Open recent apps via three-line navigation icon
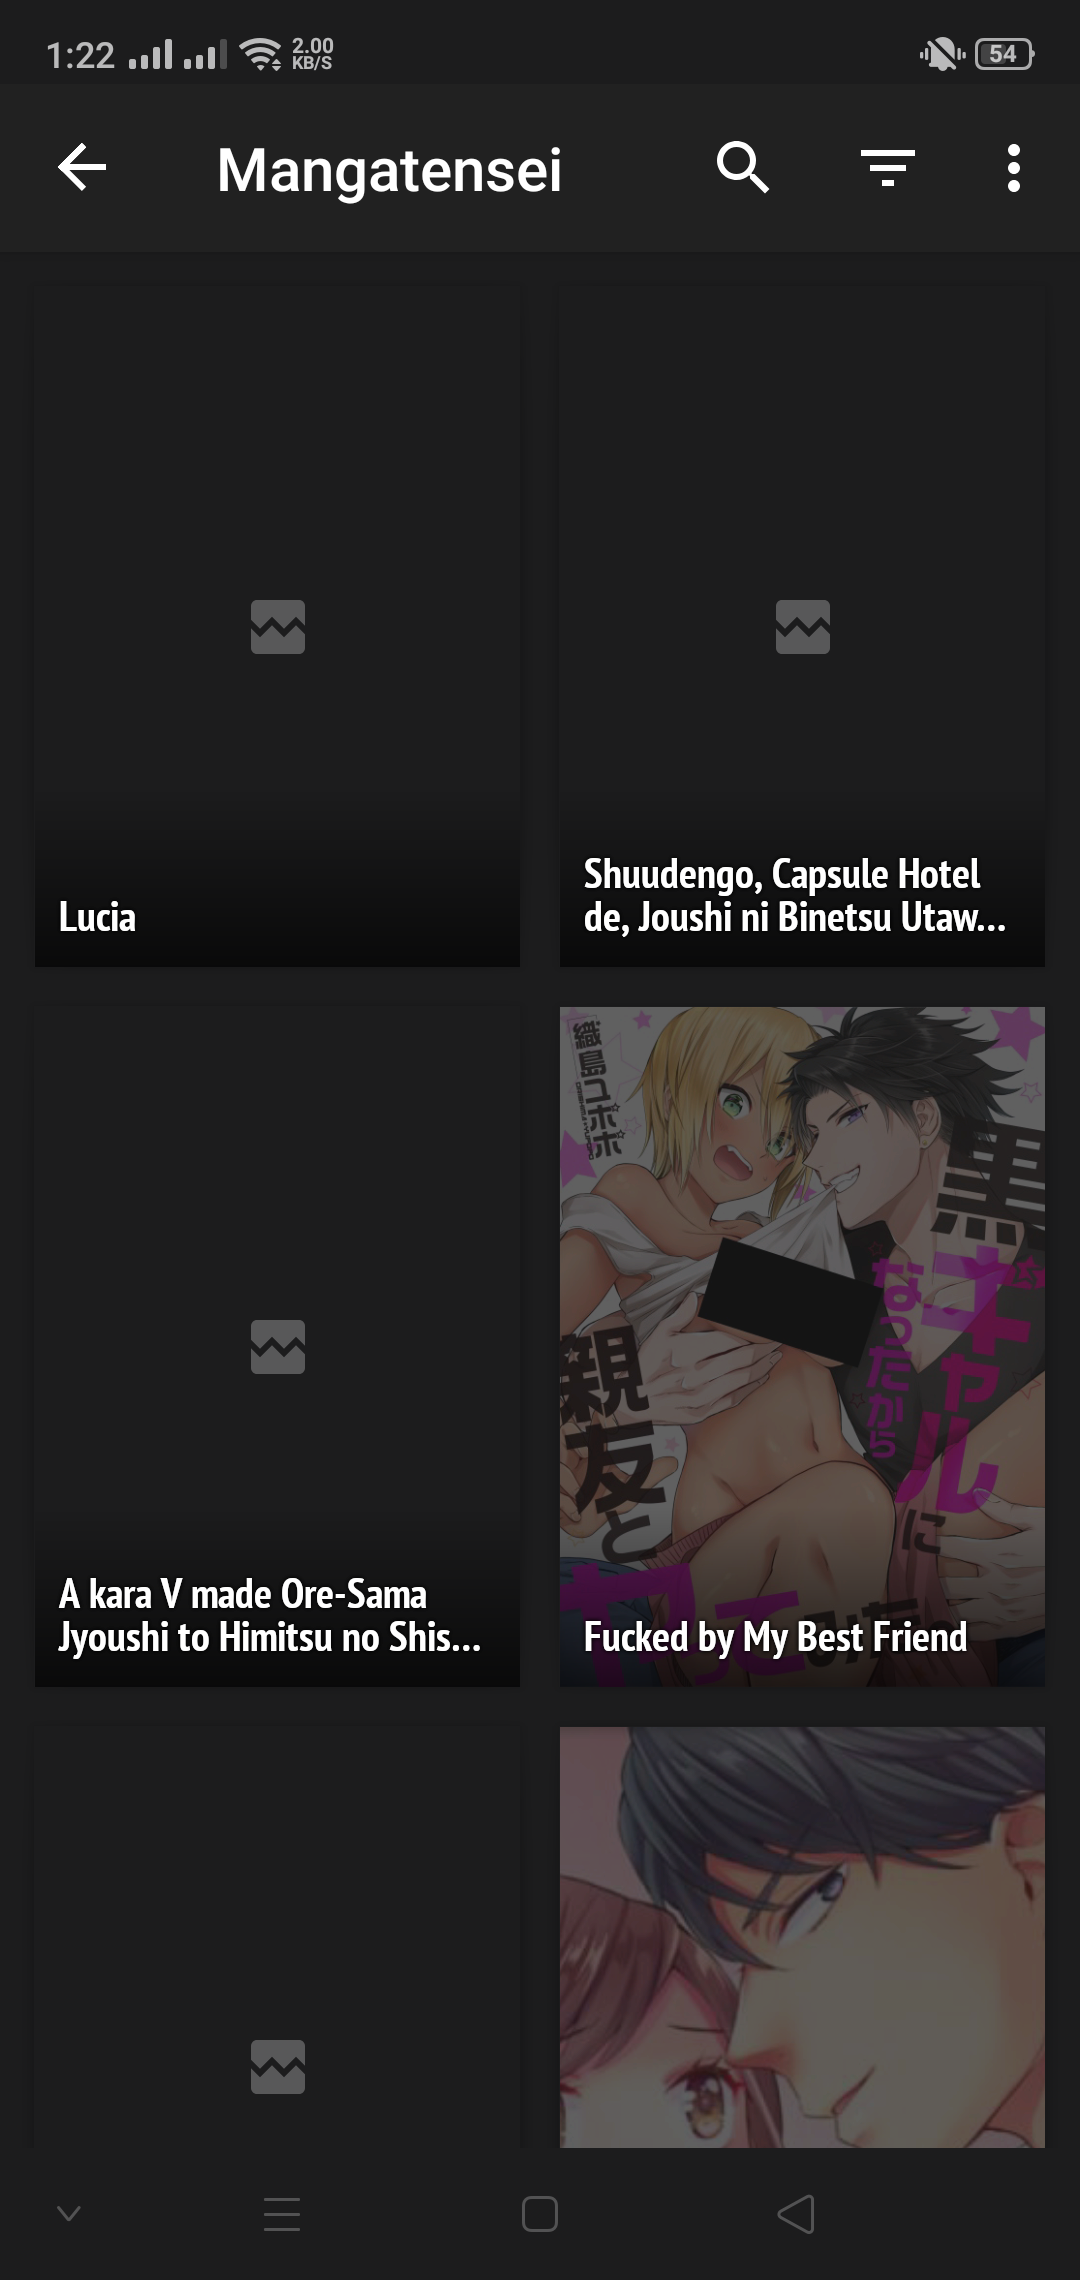This screenshot has height=2280, width=1080. [282, 2214]
